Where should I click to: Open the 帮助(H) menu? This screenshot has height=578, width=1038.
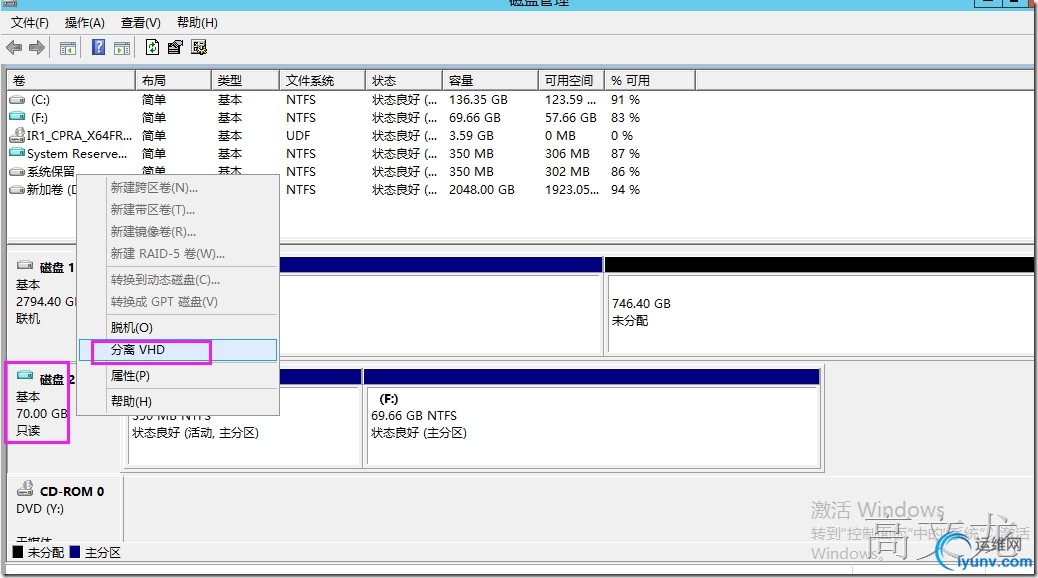tap(197, 23)
